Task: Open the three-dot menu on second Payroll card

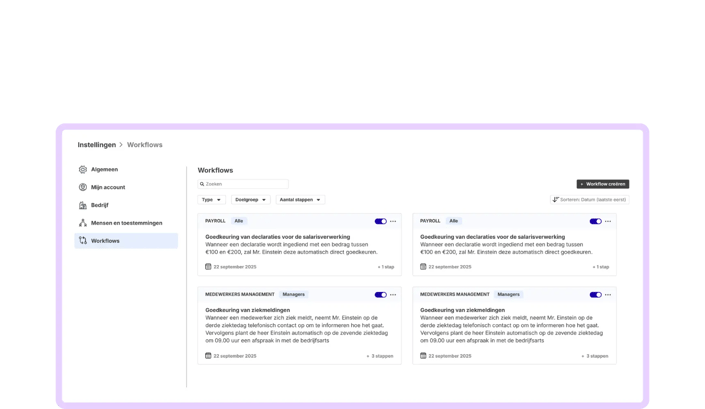Action: point(608,221)
